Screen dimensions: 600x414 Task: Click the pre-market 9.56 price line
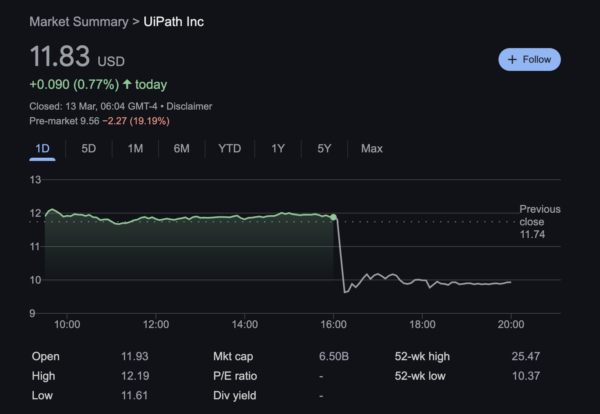tap(100, 121)
